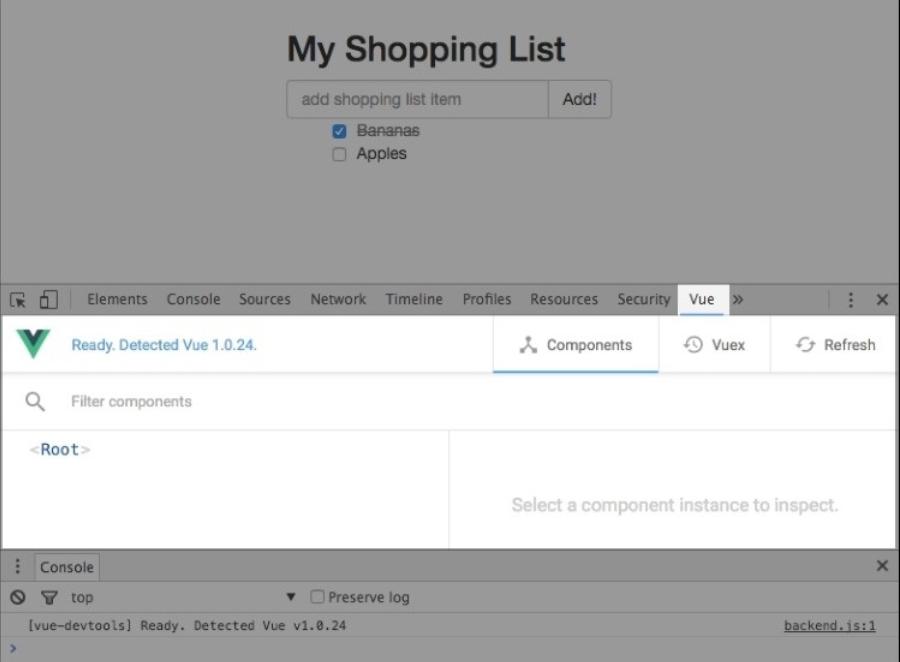Open the backend.js:1 source link
Screen dimensions: 900x662
coord(829,626)
